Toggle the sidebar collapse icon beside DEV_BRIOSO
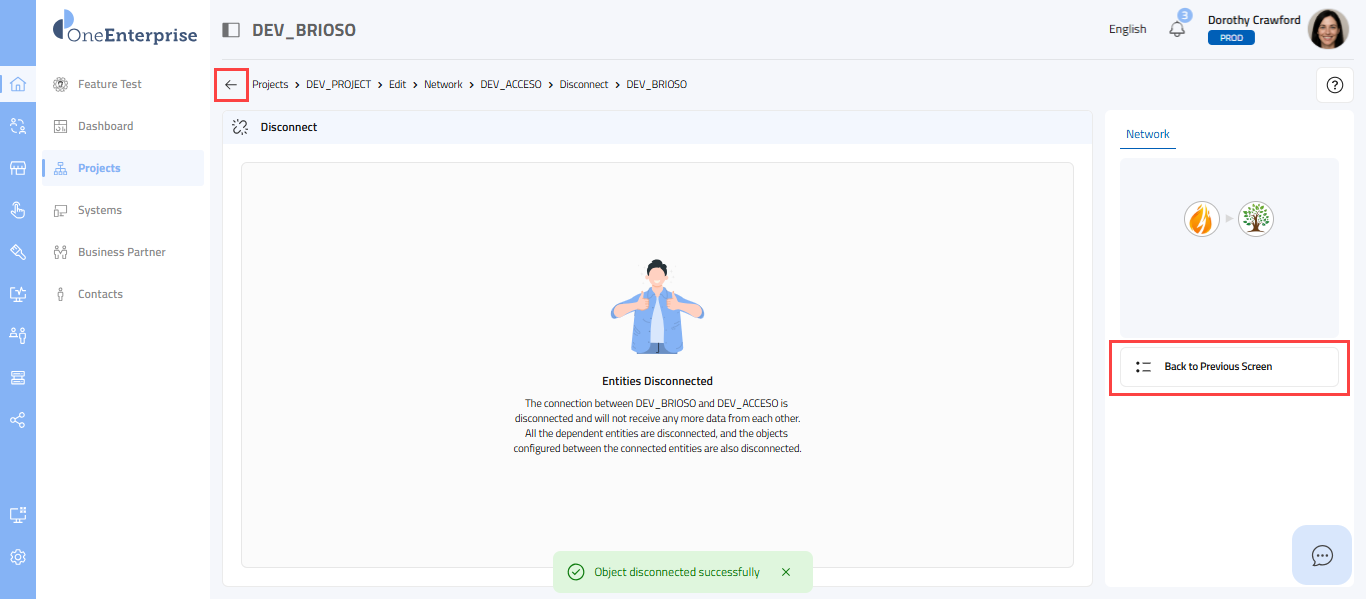Screen dimensions: 1366x599 (231, 30)
